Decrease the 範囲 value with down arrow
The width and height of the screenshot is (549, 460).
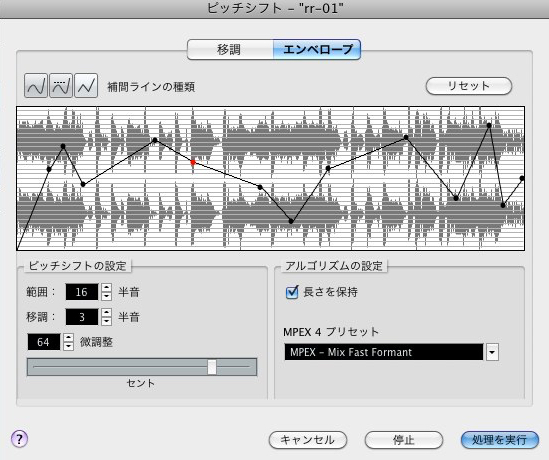(x=106, y=296)
